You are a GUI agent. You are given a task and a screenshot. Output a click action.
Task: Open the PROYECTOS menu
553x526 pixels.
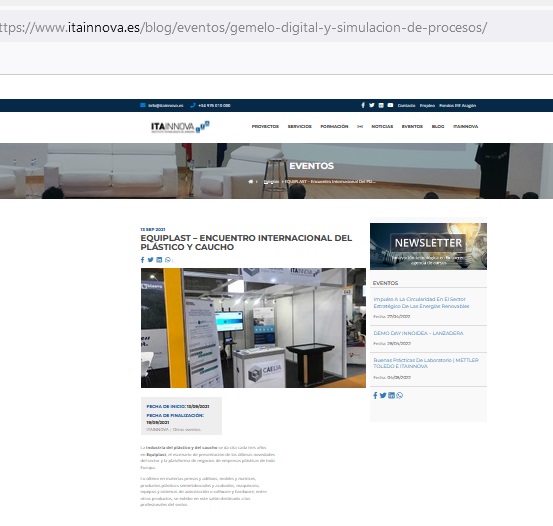click(x=265, y=126)
